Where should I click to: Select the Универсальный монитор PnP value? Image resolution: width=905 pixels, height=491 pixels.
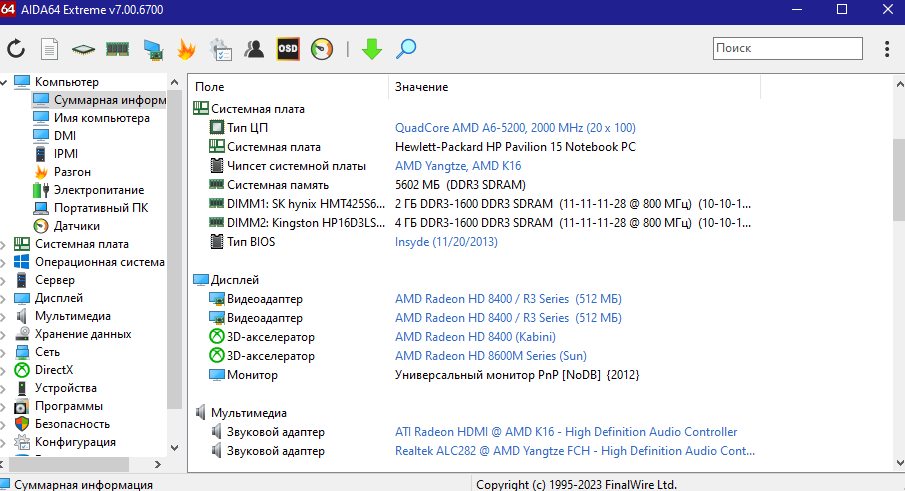pyautogui.click(x=517, y=375)
